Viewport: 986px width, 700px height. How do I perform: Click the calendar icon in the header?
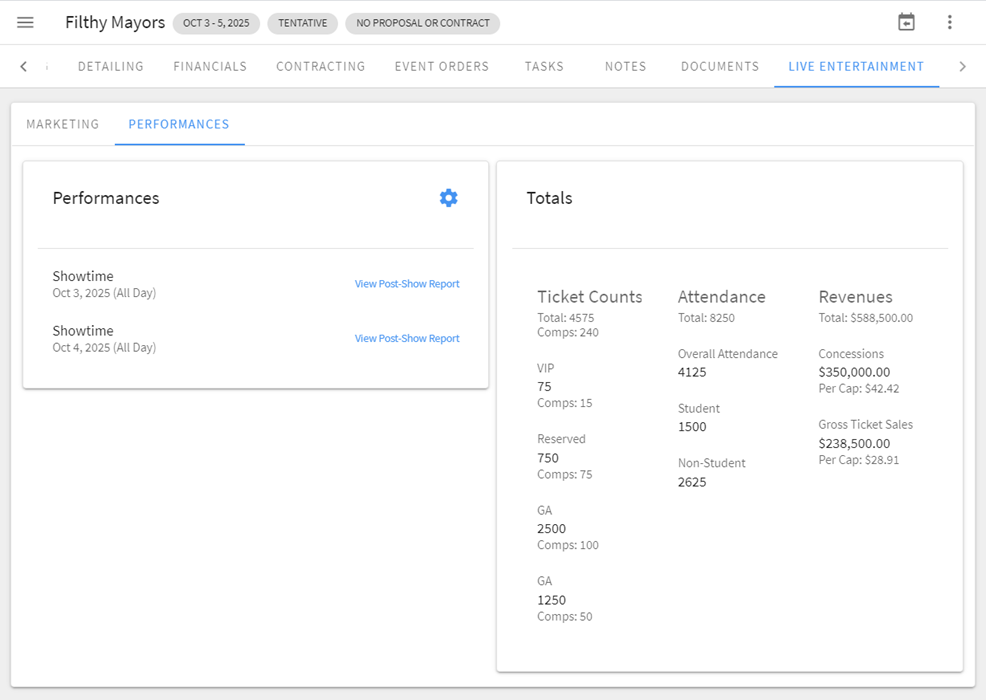click(906, 22)
